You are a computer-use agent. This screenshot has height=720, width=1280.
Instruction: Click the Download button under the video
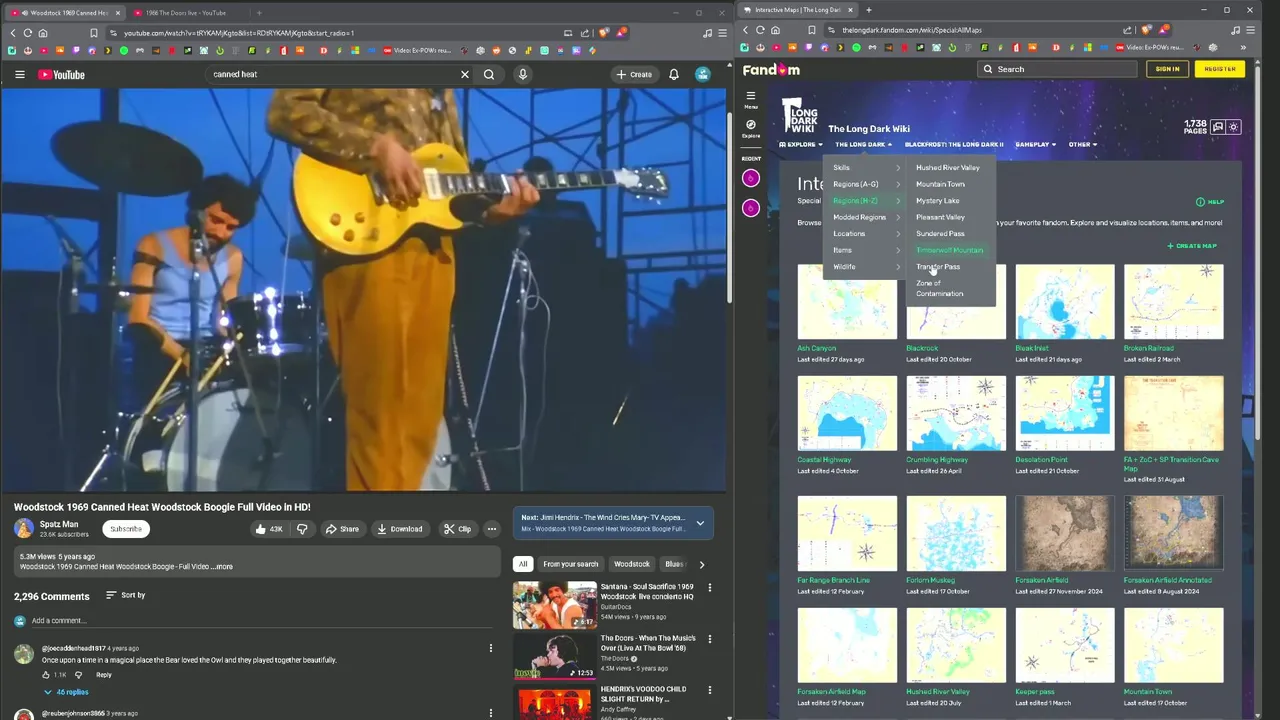coord(399,529)
